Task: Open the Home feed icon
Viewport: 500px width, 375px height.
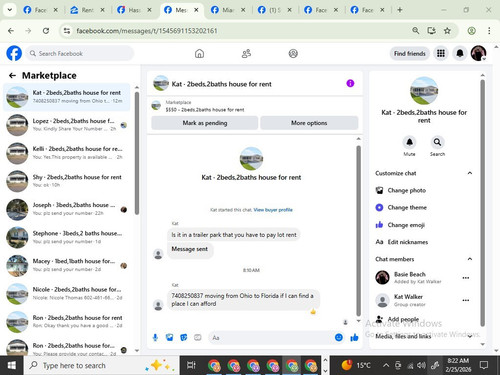Action: 199,53
